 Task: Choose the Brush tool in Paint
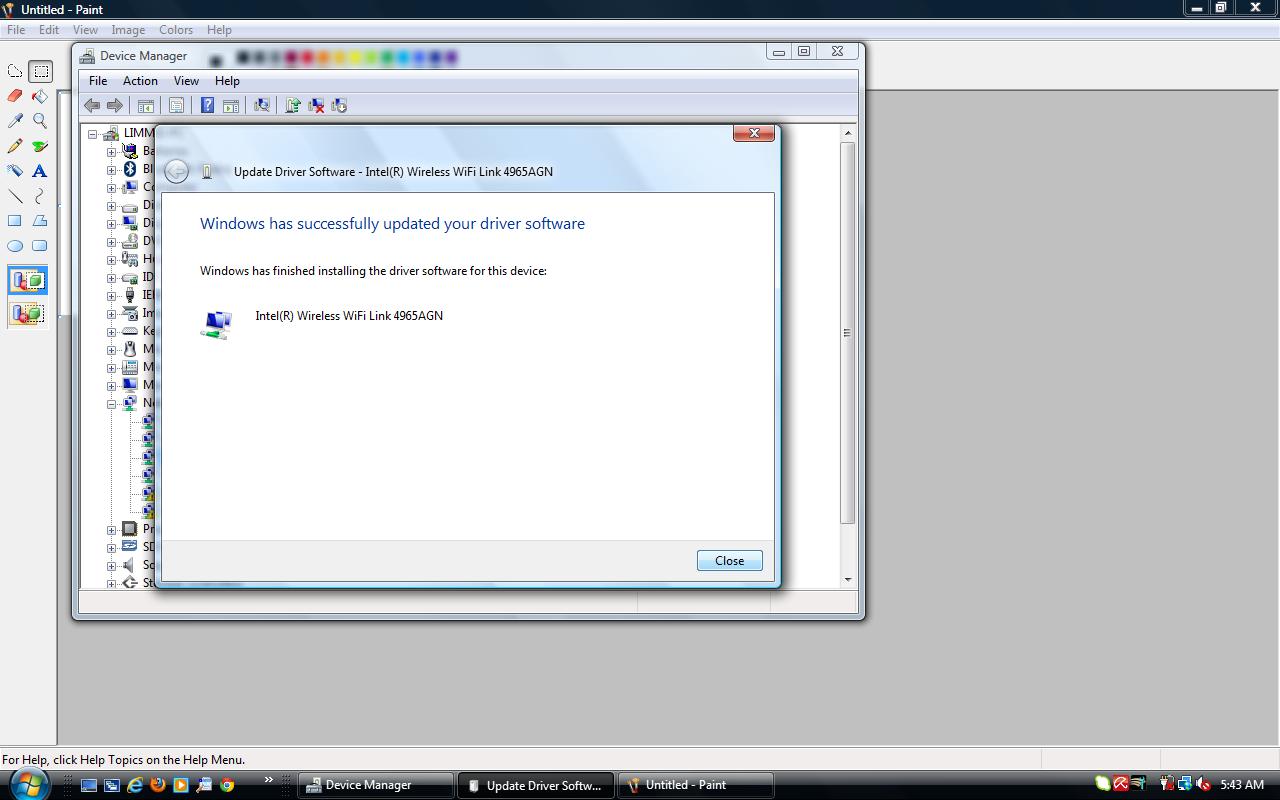(40, 146)
